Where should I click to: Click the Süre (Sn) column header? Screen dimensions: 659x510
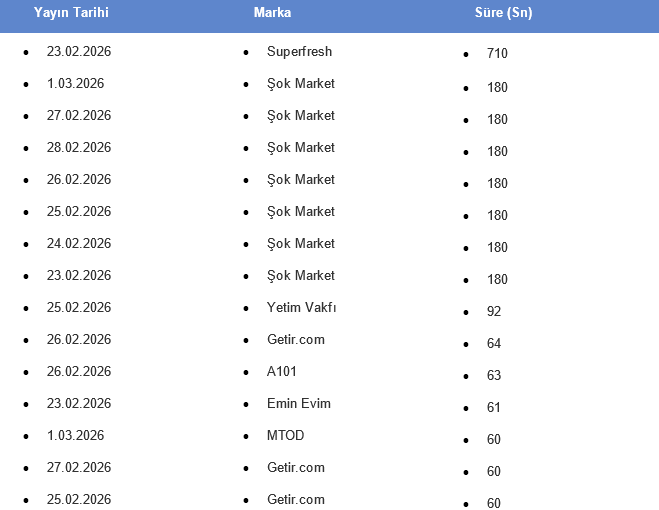pyautogui.click(x=503, y=13)
